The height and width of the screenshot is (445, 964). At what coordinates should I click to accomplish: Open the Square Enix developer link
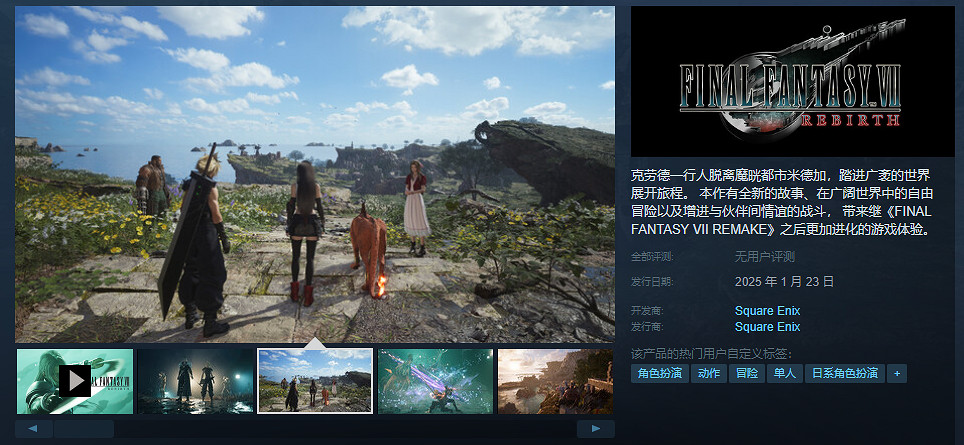(x=767, y=310)
